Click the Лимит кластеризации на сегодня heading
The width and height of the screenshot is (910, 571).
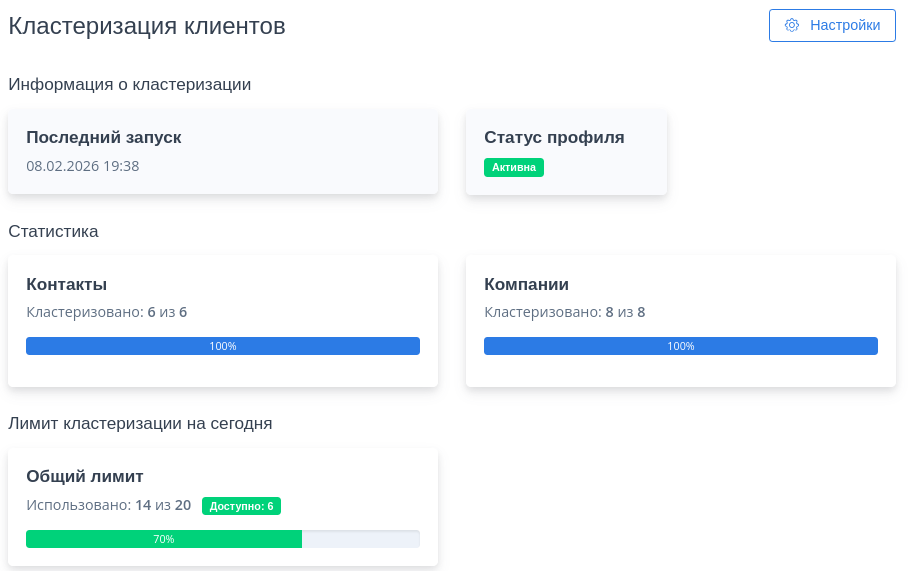pyautogui.click(x=140, y=423)
